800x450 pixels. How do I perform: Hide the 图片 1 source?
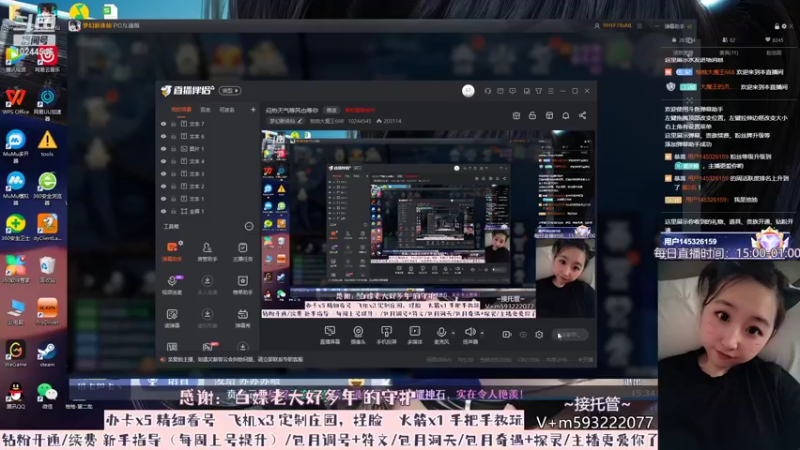(163, 149)
